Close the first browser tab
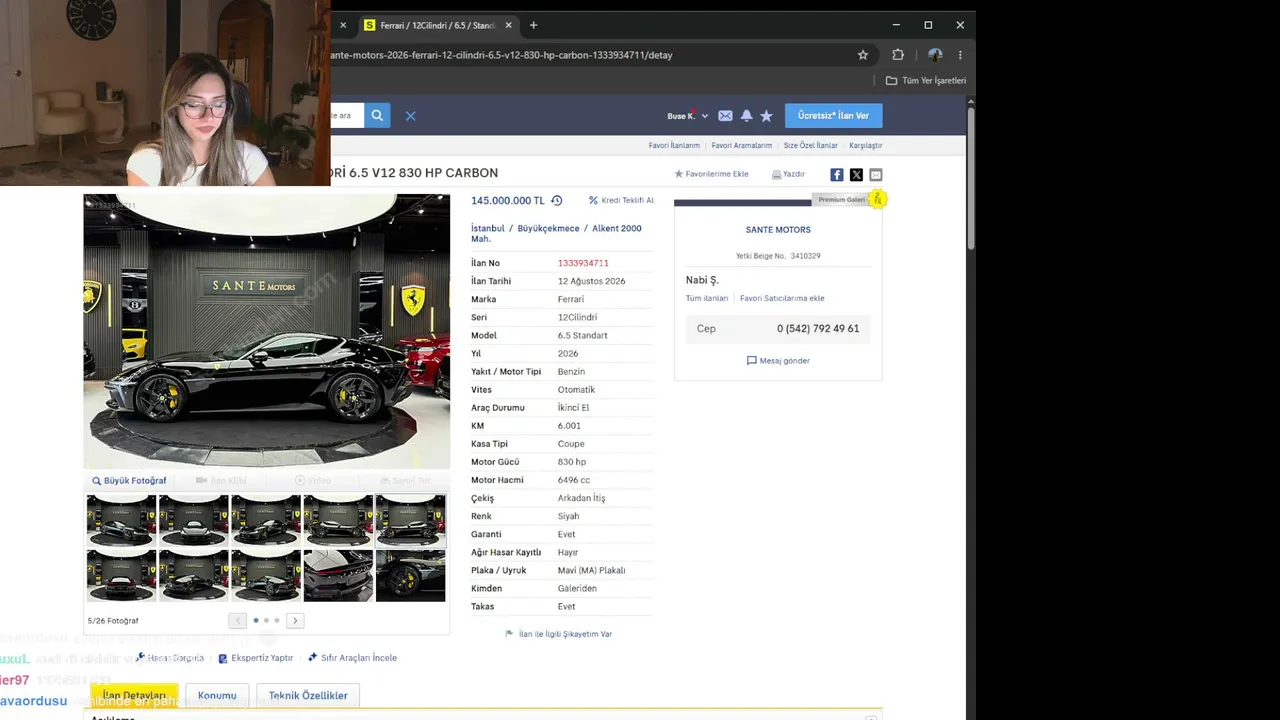 pyautogui.click(x=343, y=25)
